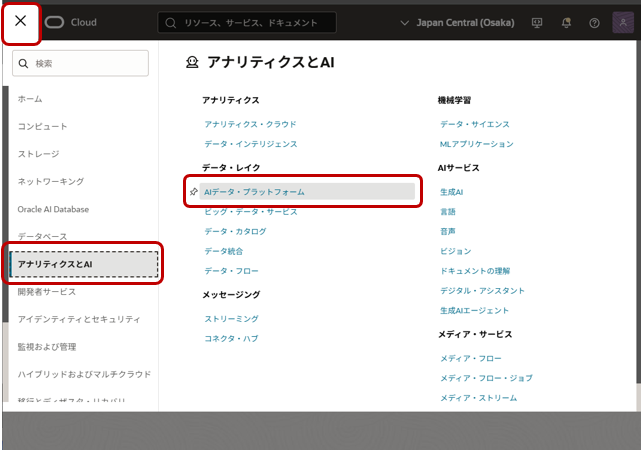Open the user profile avatar menu
This screenshot has width=641, height=450.
tap(623, 22)
